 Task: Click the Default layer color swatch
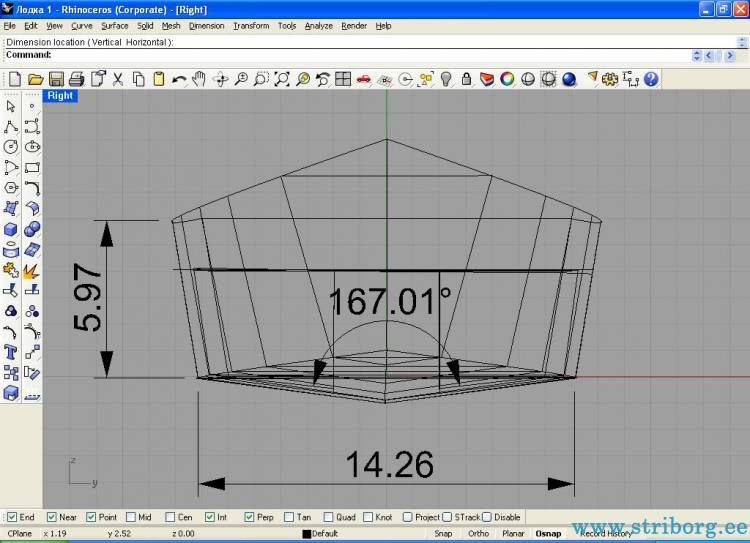coord(308,534)
